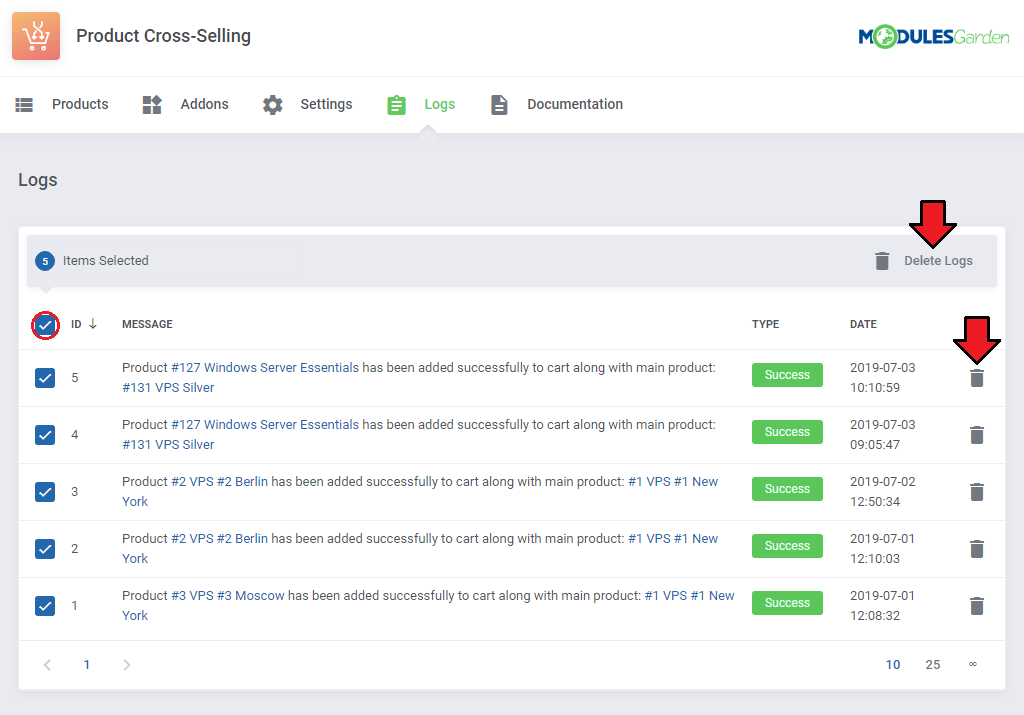Open #2 VPS #2 Berlin link in log 2
Image resolution: width=1024 pixels, height=715 pixels.
[219, 539]
